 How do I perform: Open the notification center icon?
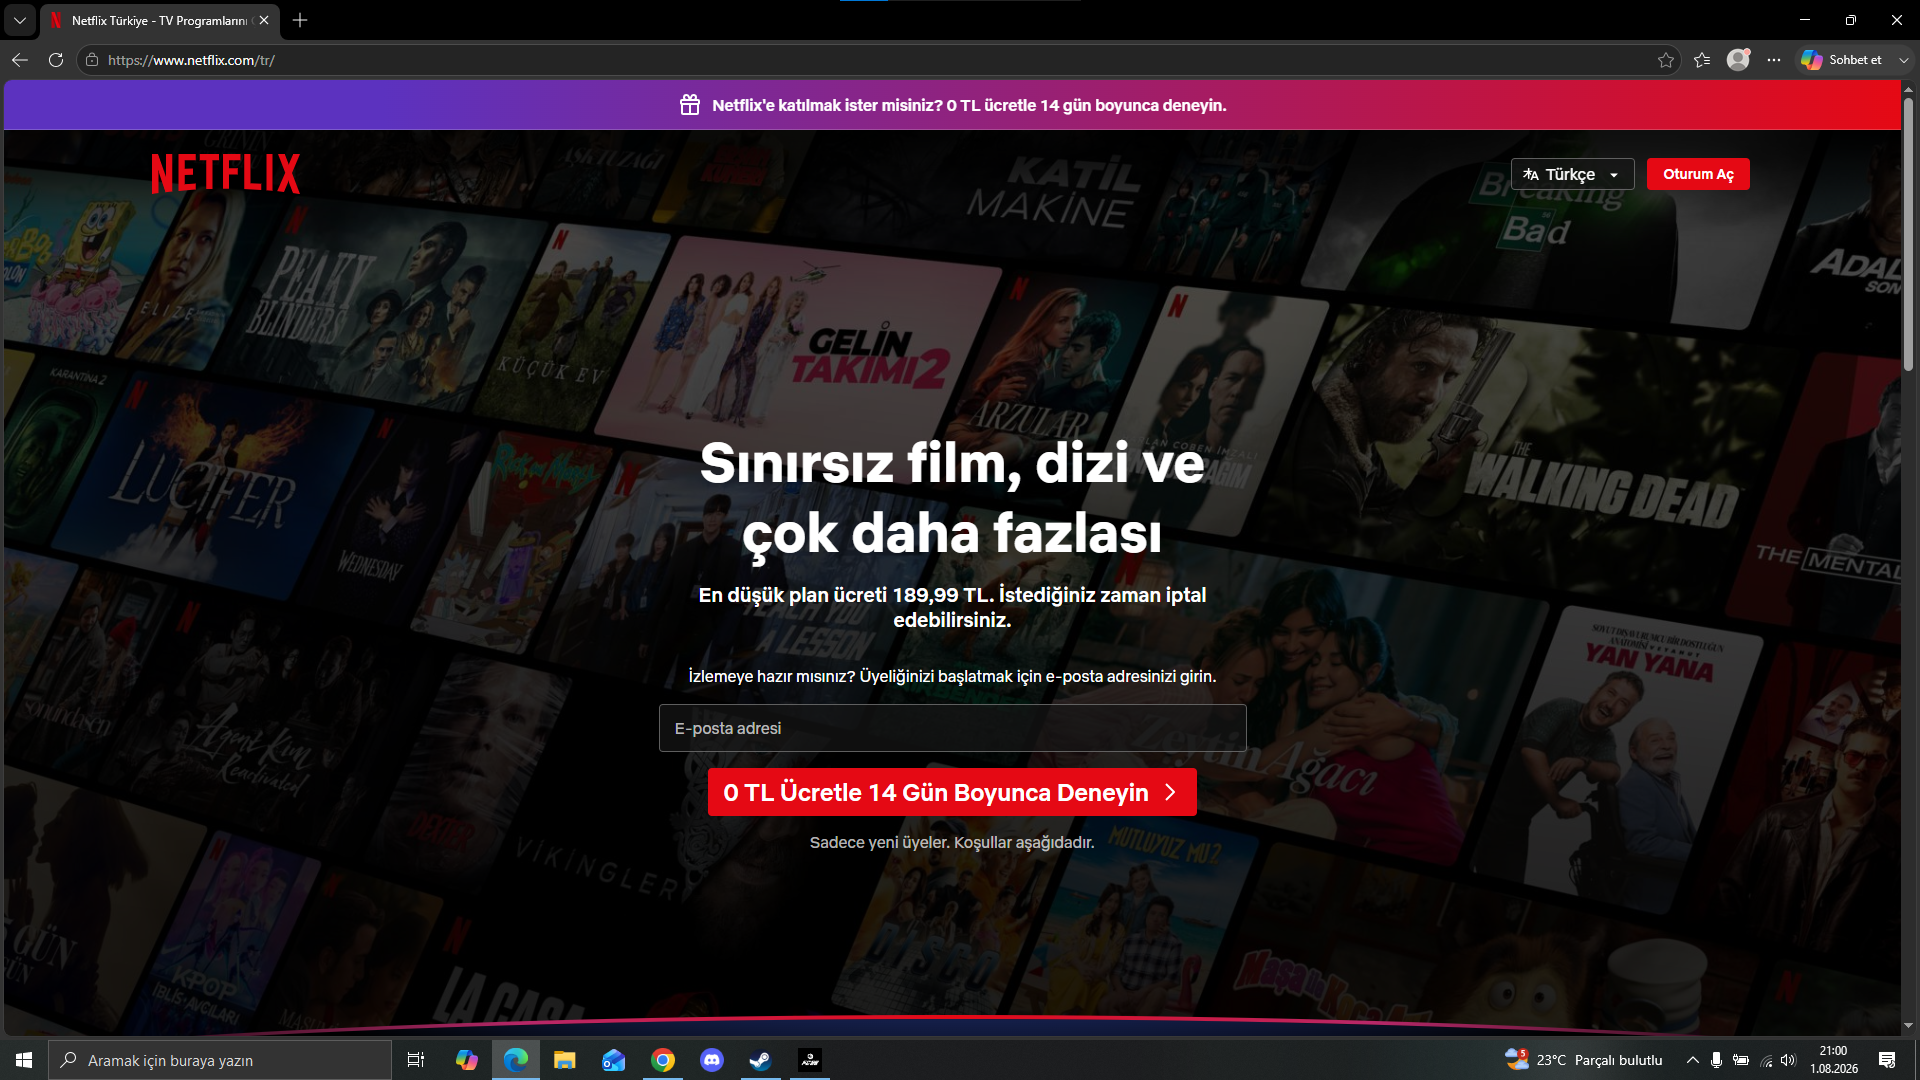(1887, 1060)
